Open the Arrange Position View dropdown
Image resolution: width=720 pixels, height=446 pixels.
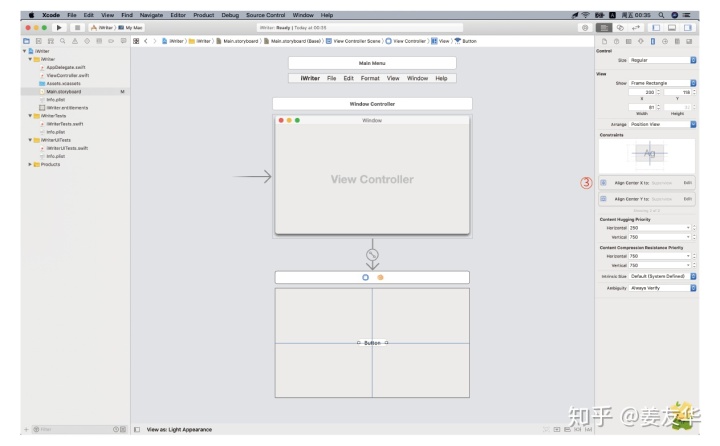tap(663, 124)
